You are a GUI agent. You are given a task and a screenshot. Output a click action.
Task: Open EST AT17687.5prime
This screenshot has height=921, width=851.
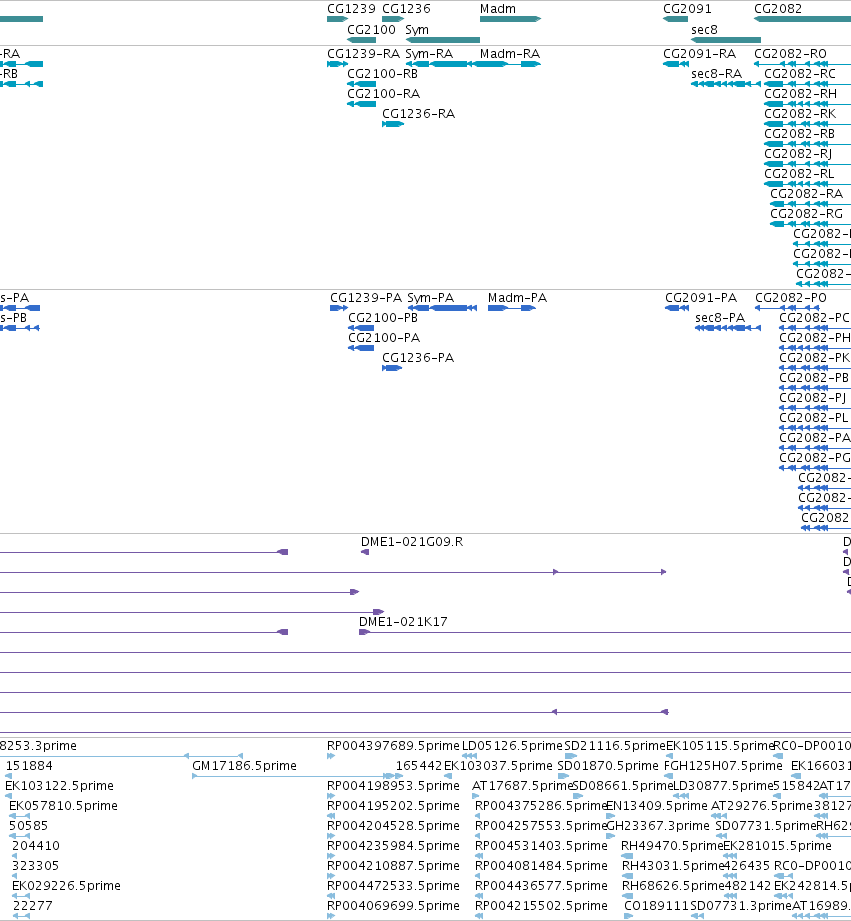coord(522,786)
